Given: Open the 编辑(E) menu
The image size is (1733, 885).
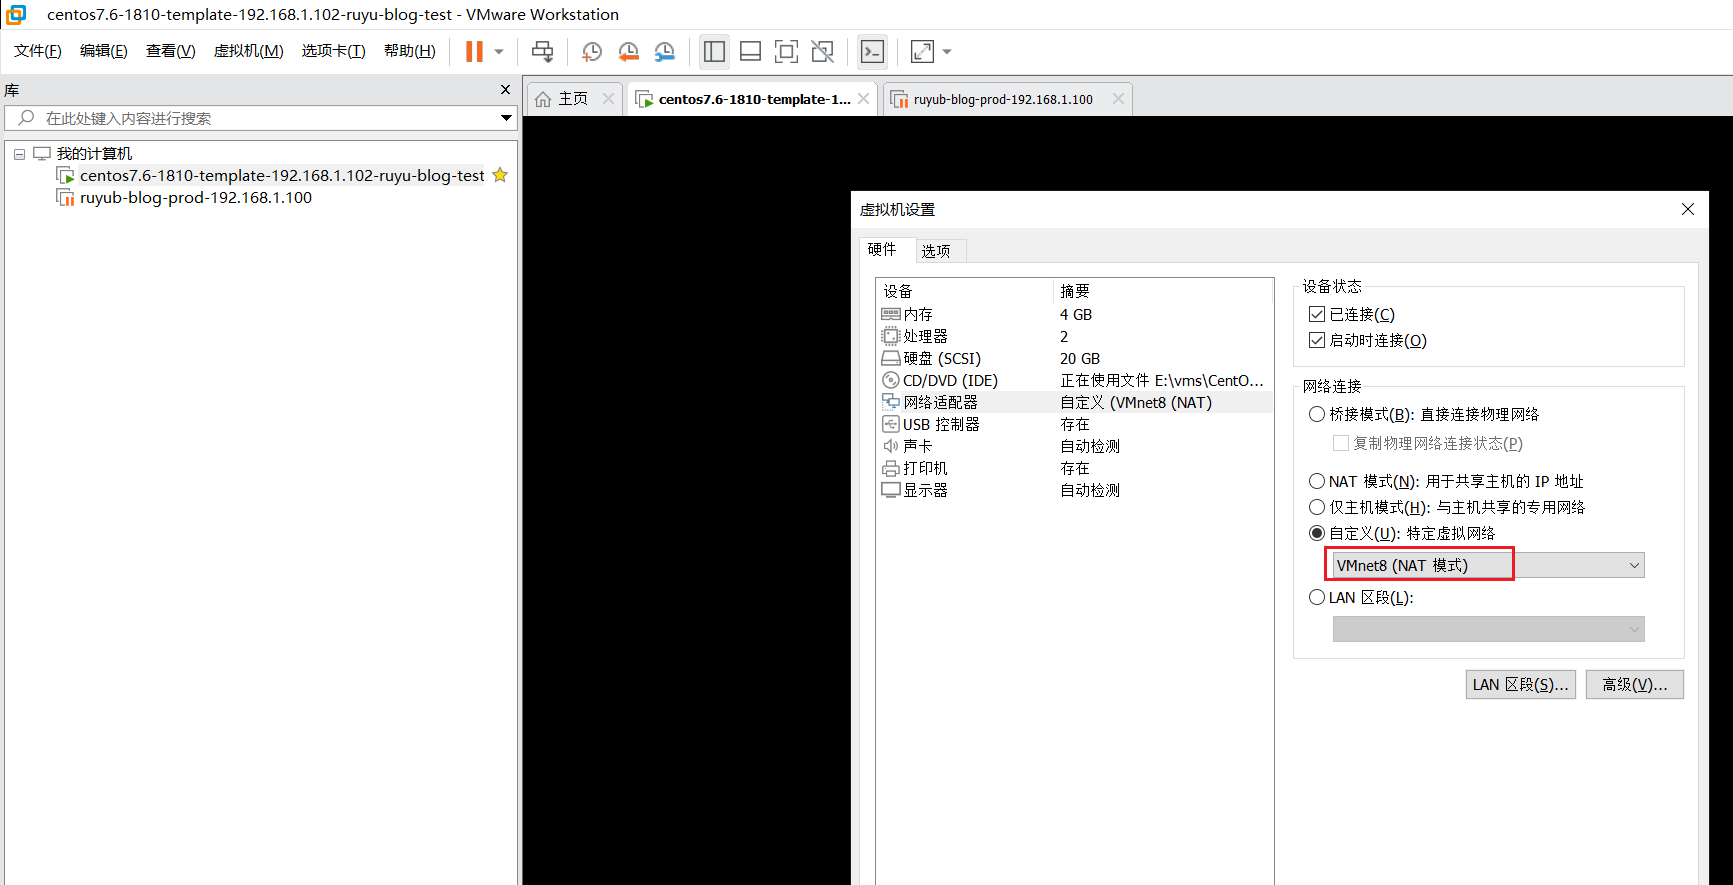Looking at the screenshot, I should 104,51.
